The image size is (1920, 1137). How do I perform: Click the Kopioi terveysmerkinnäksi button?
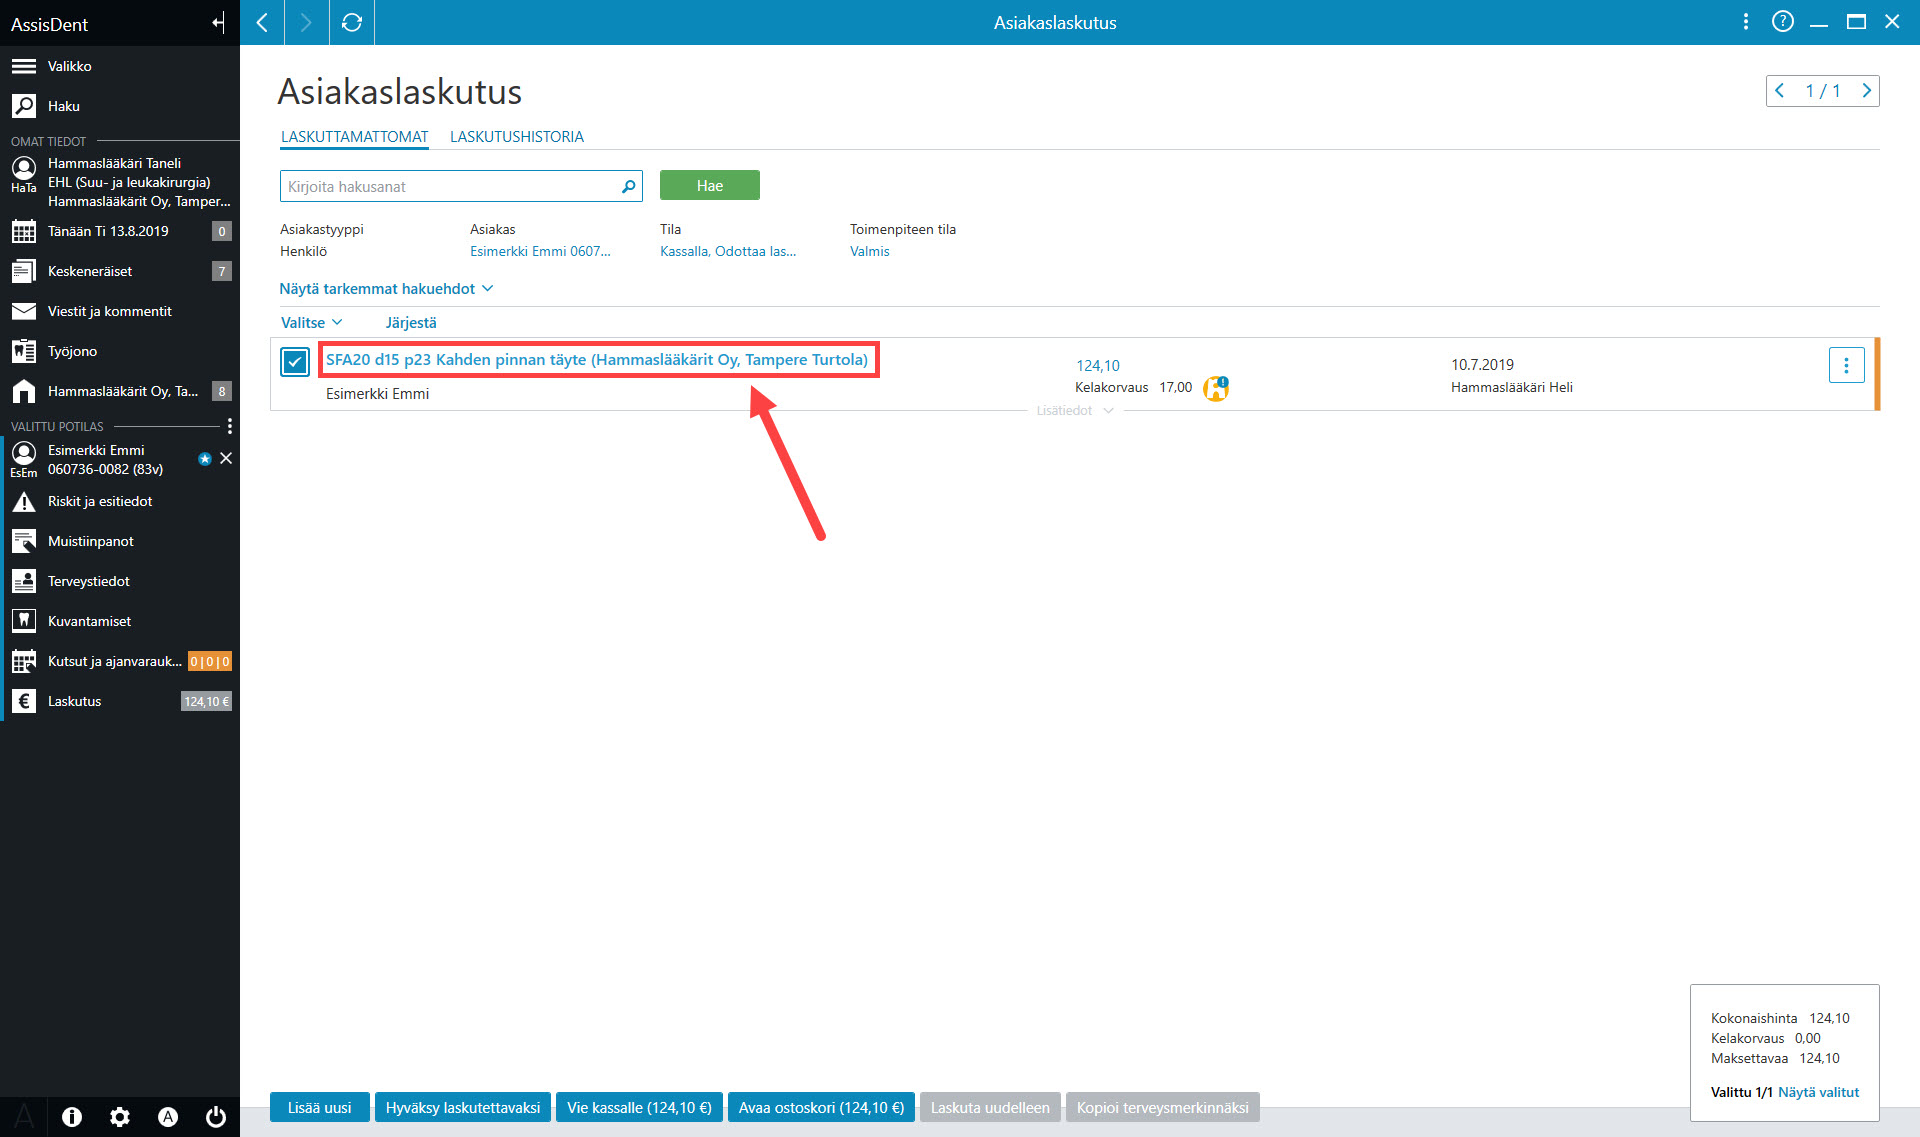(x=1162, y=1107)
